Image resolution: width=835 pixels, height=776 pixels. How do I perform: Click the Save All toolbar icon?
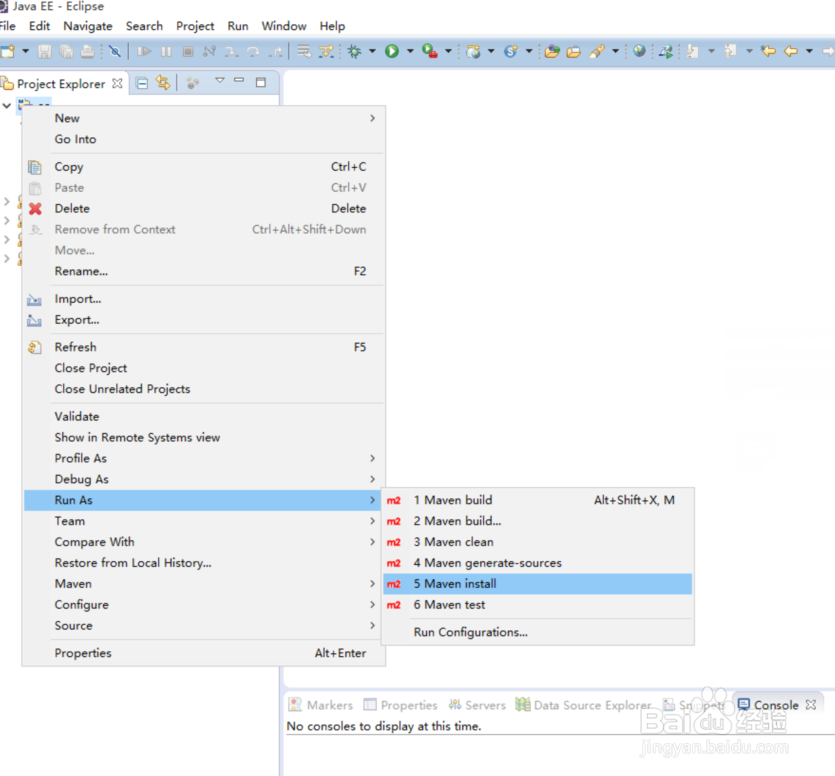(67, 52)
